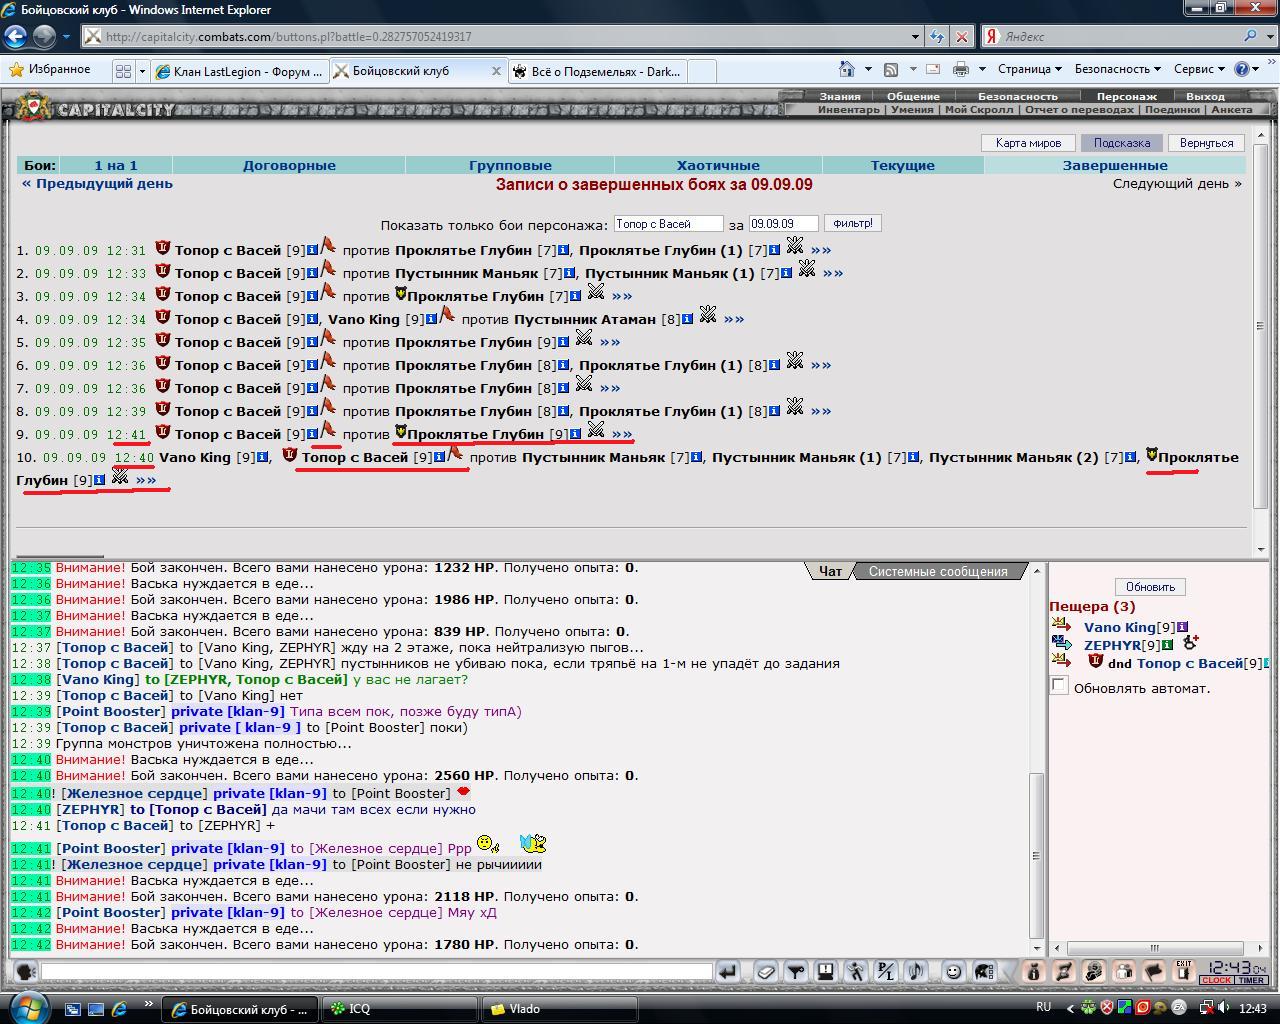Click the Yandex search magnifier icon
The image size is (1280, 1024).
tap(1250, 36)
